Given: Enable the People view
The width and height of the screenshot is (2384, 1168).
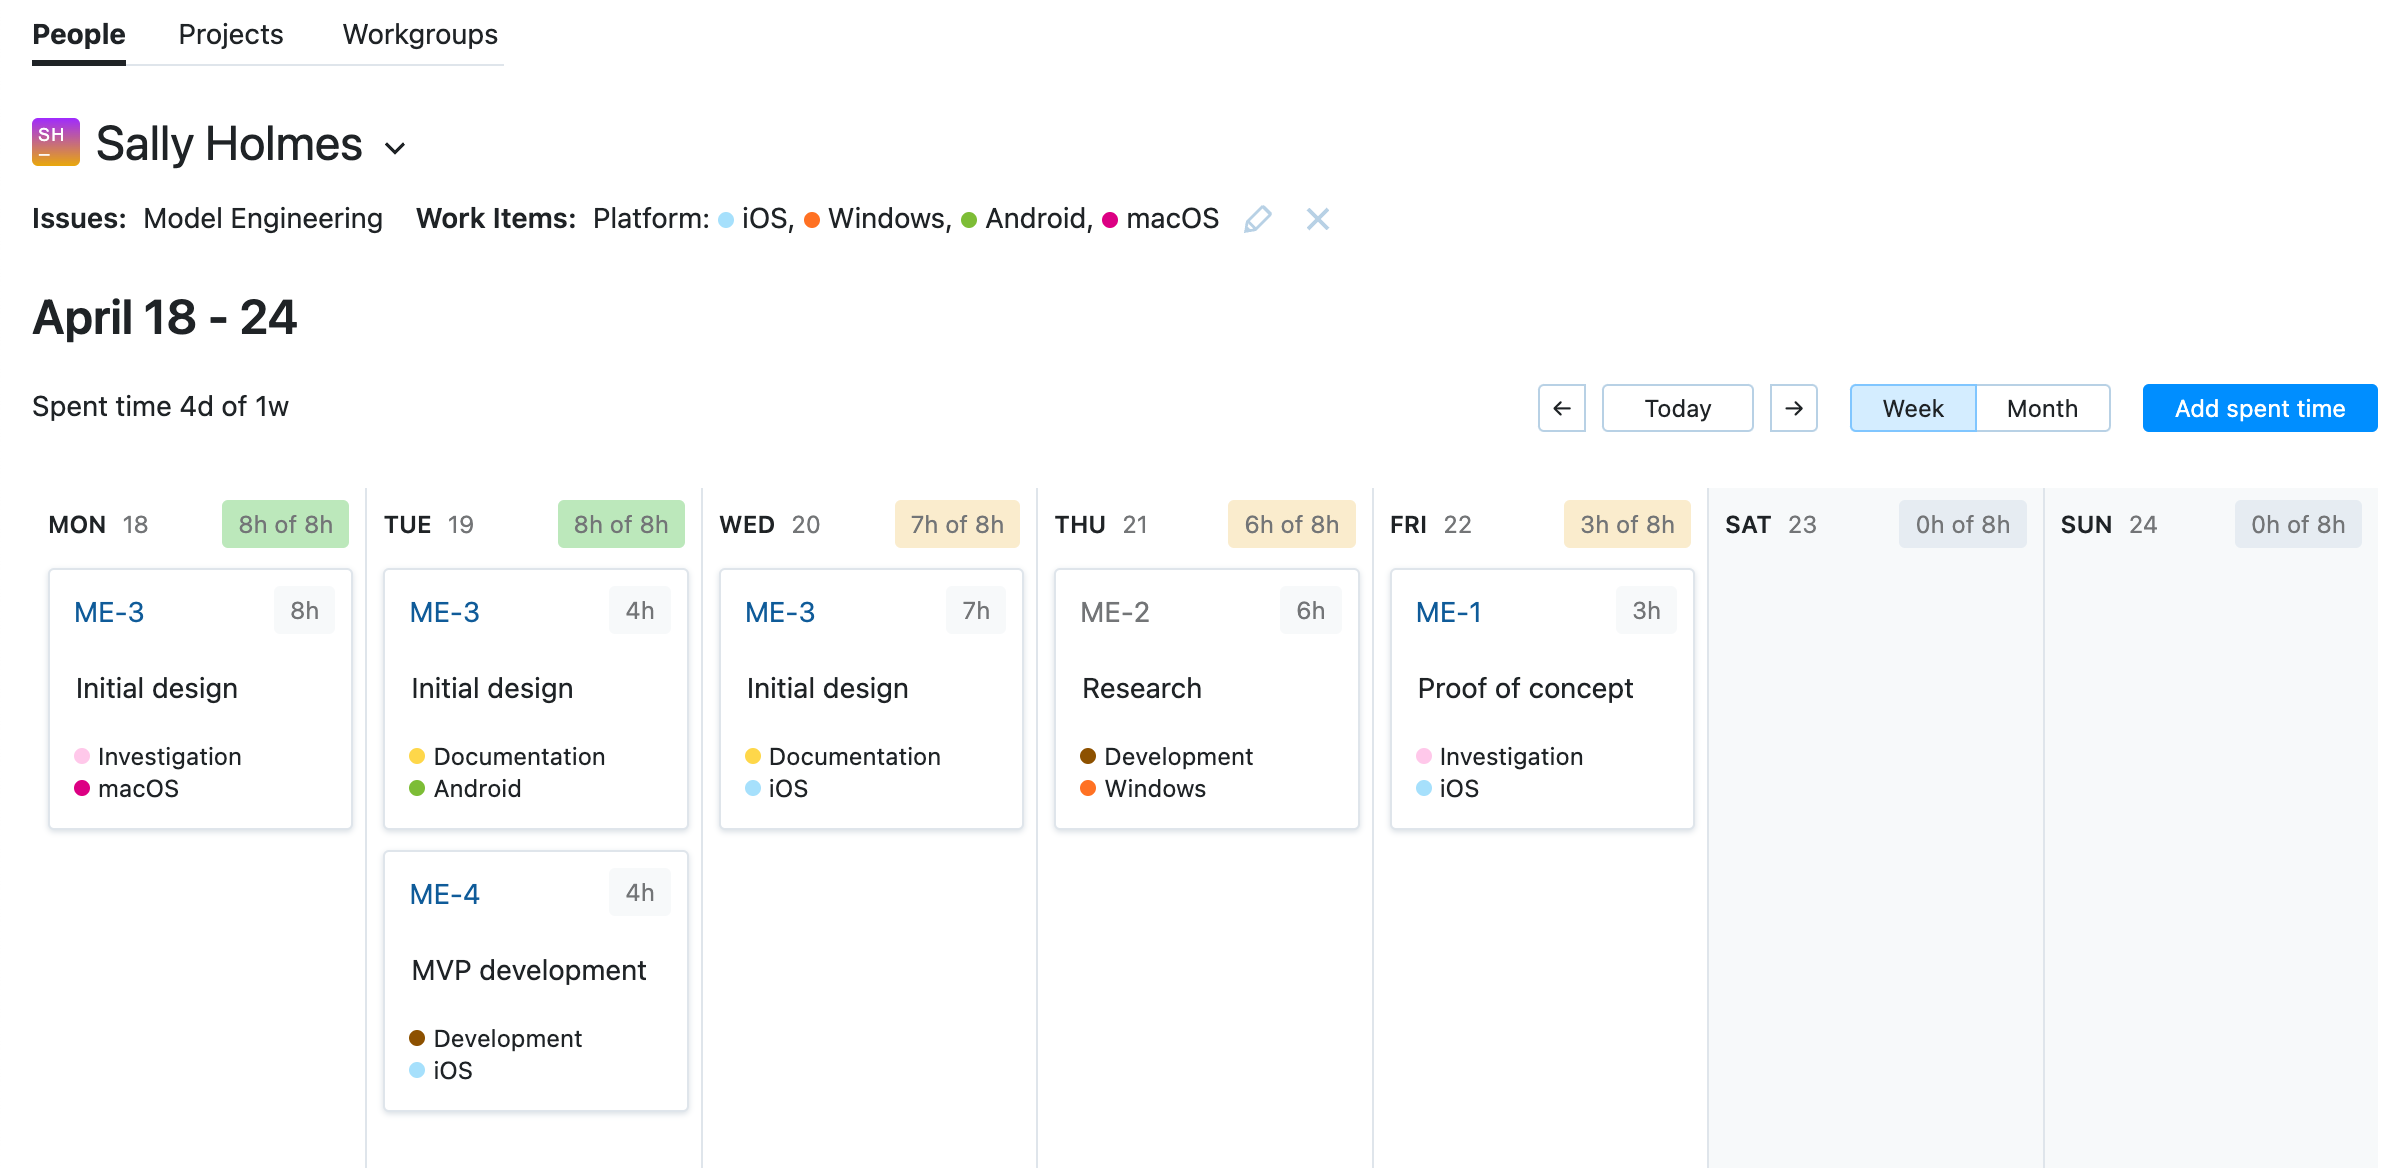Looking at the screenshot, I should click(78, 34).
